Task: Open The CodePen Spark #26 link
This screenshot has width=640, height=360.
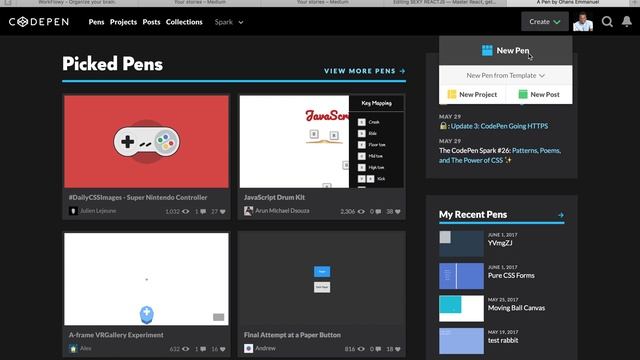Action: (x=500, y=156)
